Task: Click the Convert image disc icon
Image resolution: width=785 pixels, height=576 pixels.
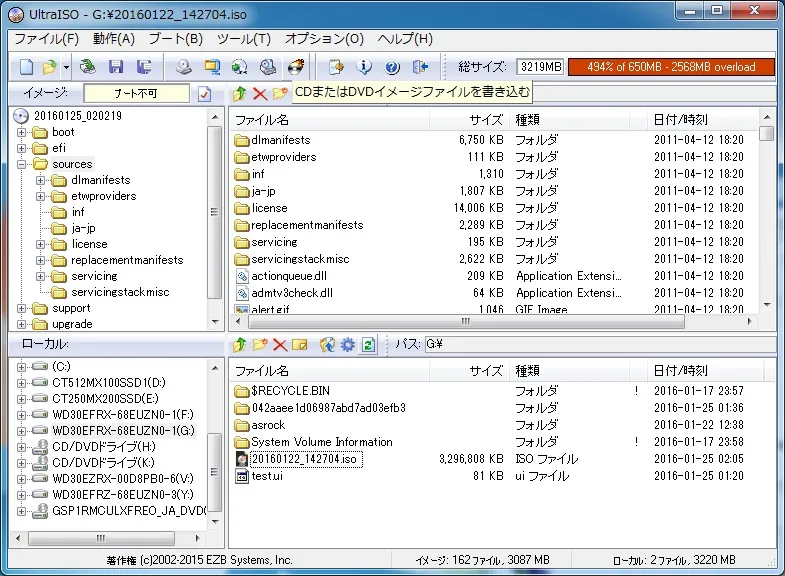Action: pos(240,67)
